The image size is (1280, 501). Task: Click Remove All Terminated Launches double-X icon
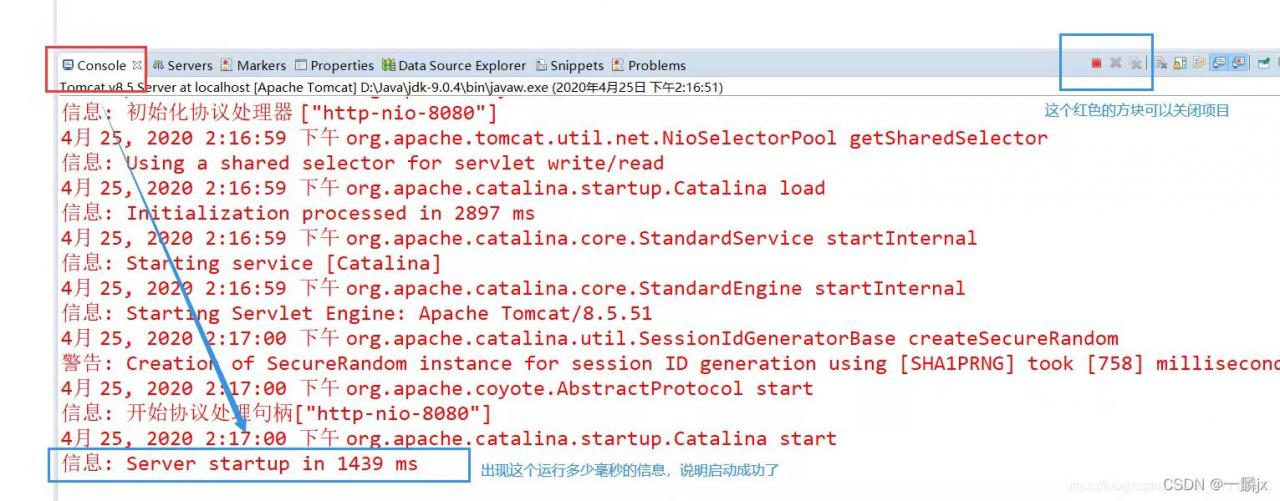pyautogui.click(x=1135, y=64)
